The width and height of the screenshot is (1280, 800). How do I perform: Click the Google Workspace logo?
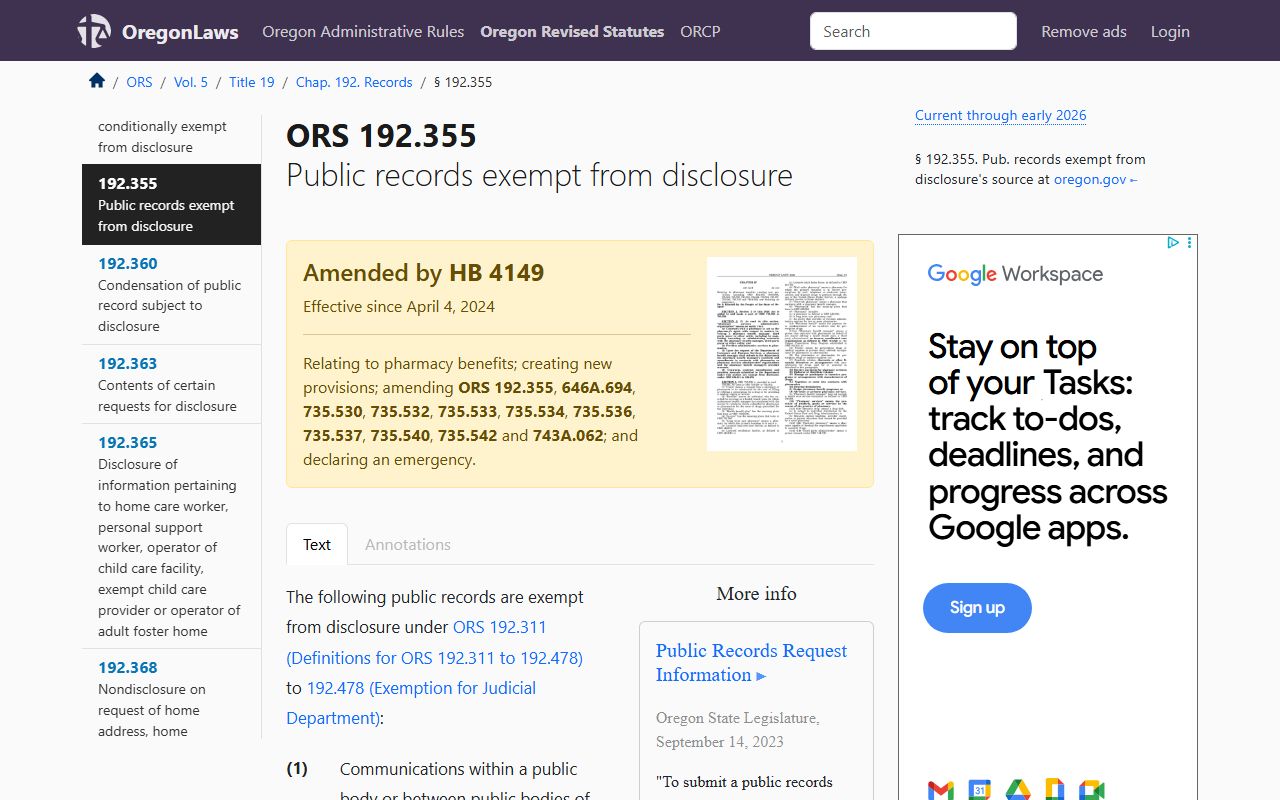pyautogui.click(x=1015, y=274)
